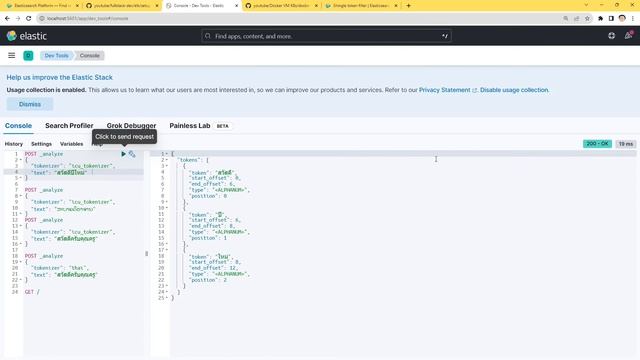Screen dimensions: 640x360
Task: Click the POST _analyze text on line 7
Action: tap(44, 190)
